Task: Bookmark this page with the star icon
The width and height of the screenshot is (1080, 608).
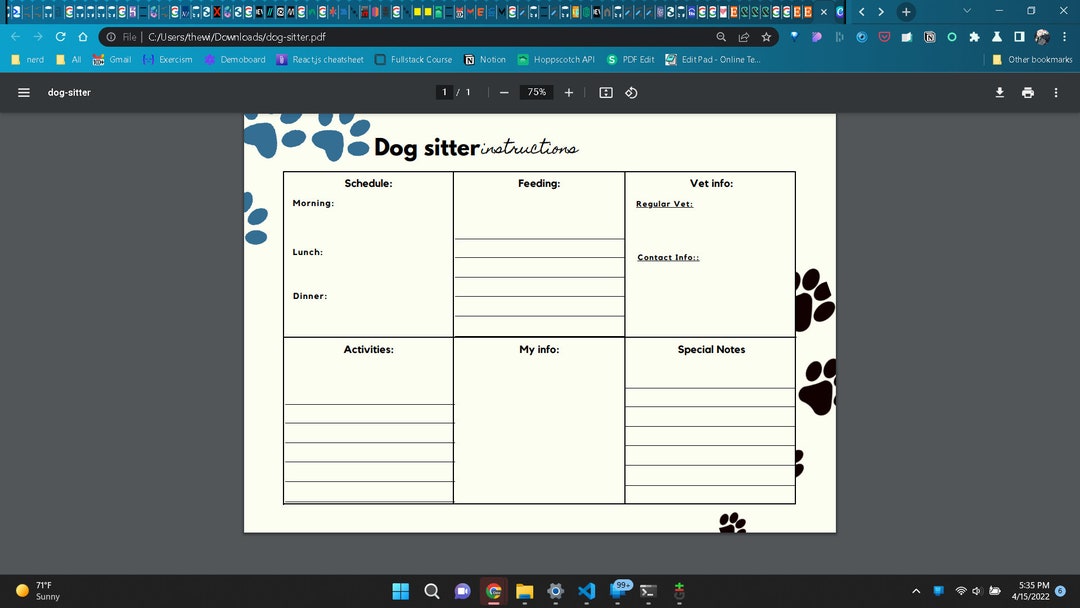Action: (766, 36)
